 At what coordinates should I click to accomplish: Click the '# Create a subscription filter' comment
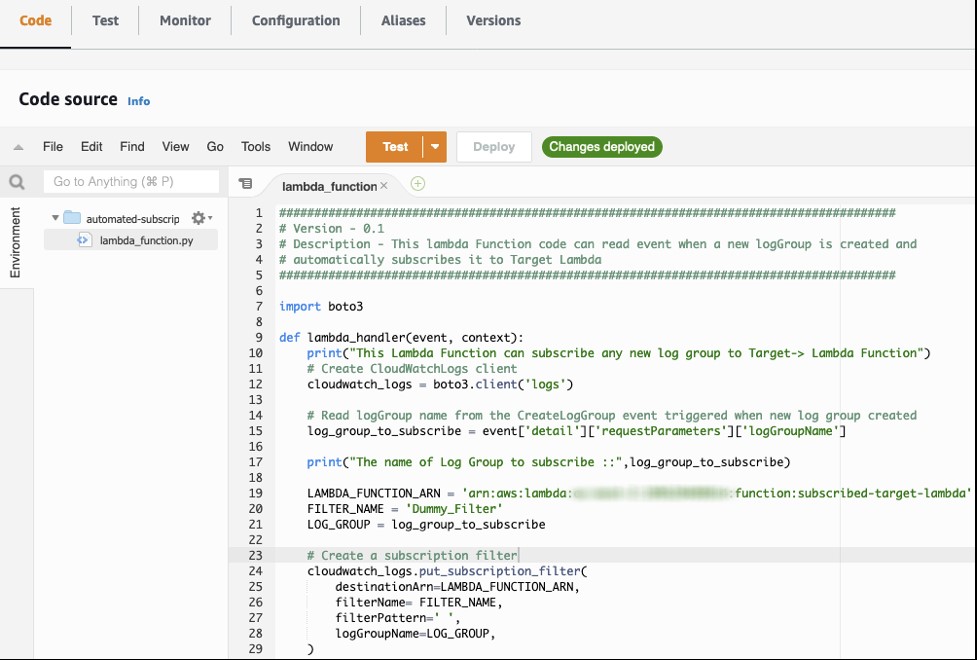pos(412,556)
